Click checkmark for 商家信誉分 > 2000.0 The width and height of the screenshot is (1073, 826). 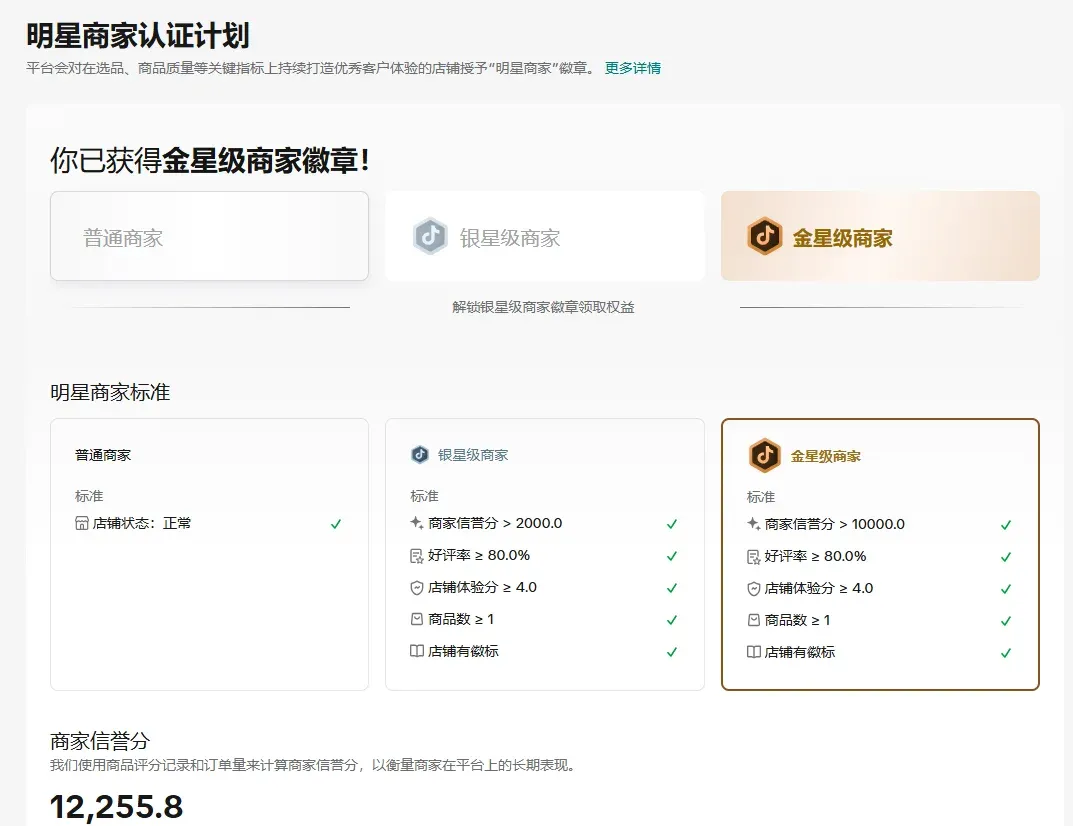point(672,524)
